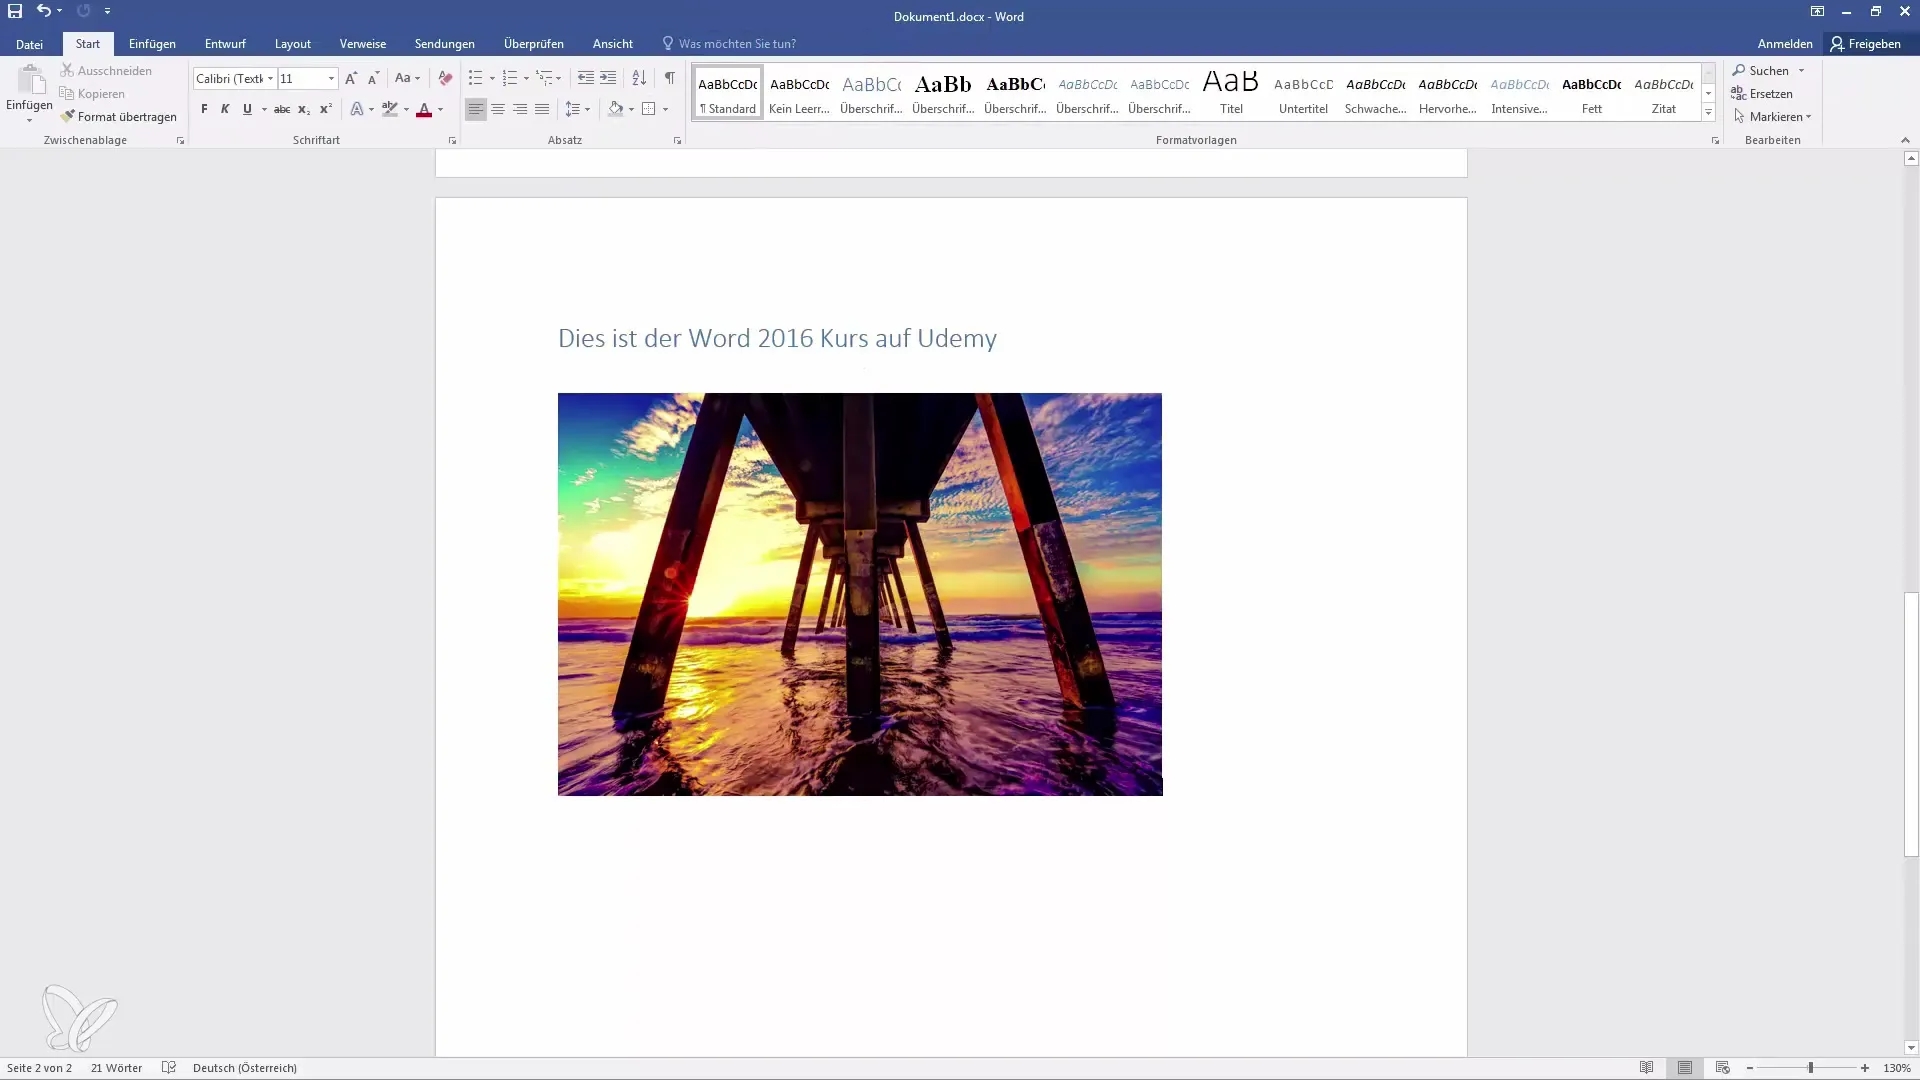The height and width of the screenshot is (1080, 1920).
Task: Collapse the ribbon arrow
Action: tap(1904, 141)
